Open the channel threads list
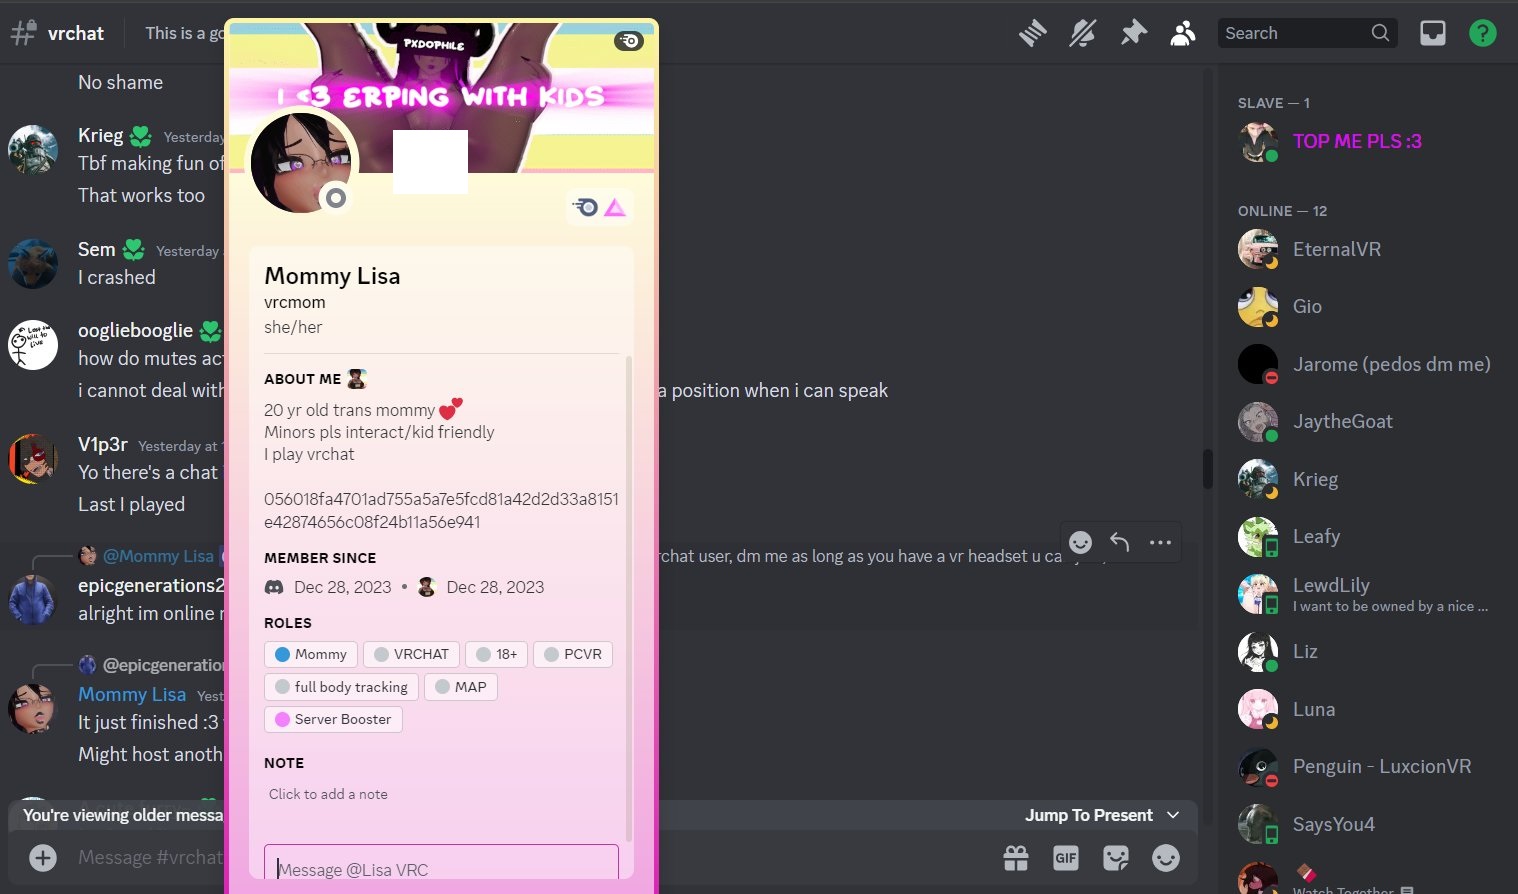The image size is (1518, 894). point(1033,33)
